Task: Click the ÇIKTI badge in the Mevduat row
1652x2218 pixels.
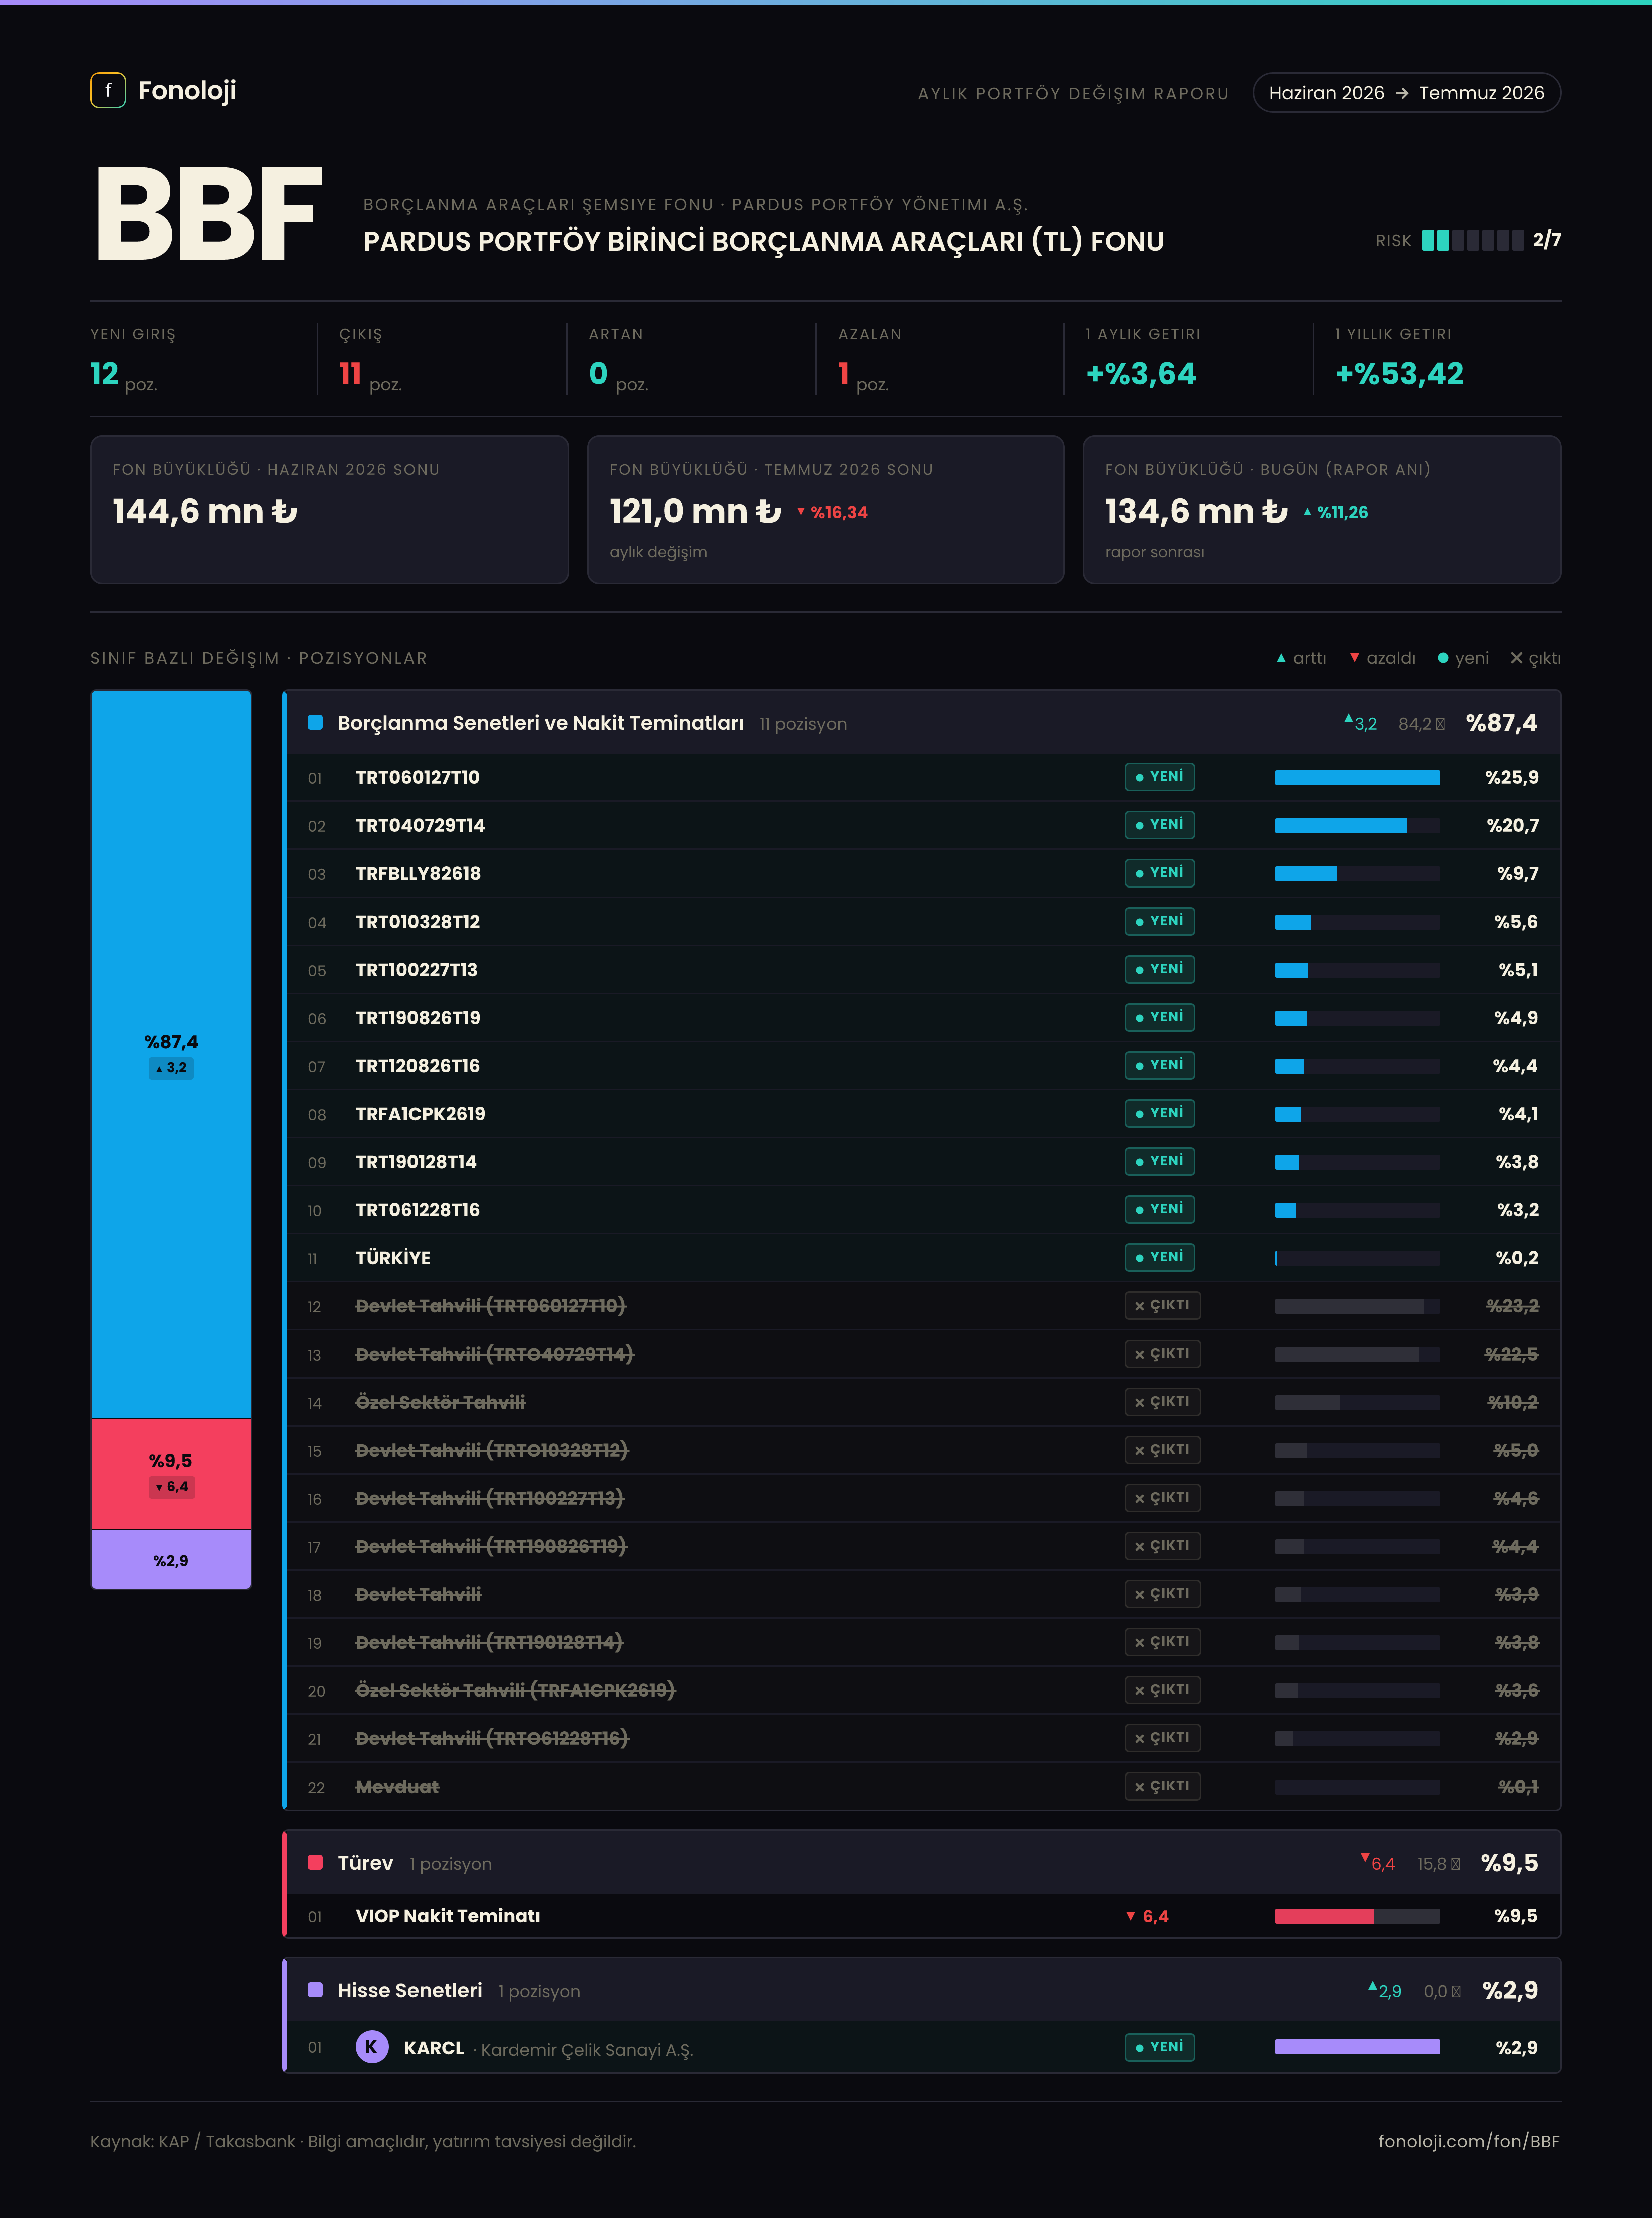Action: click(1162, 1786)
